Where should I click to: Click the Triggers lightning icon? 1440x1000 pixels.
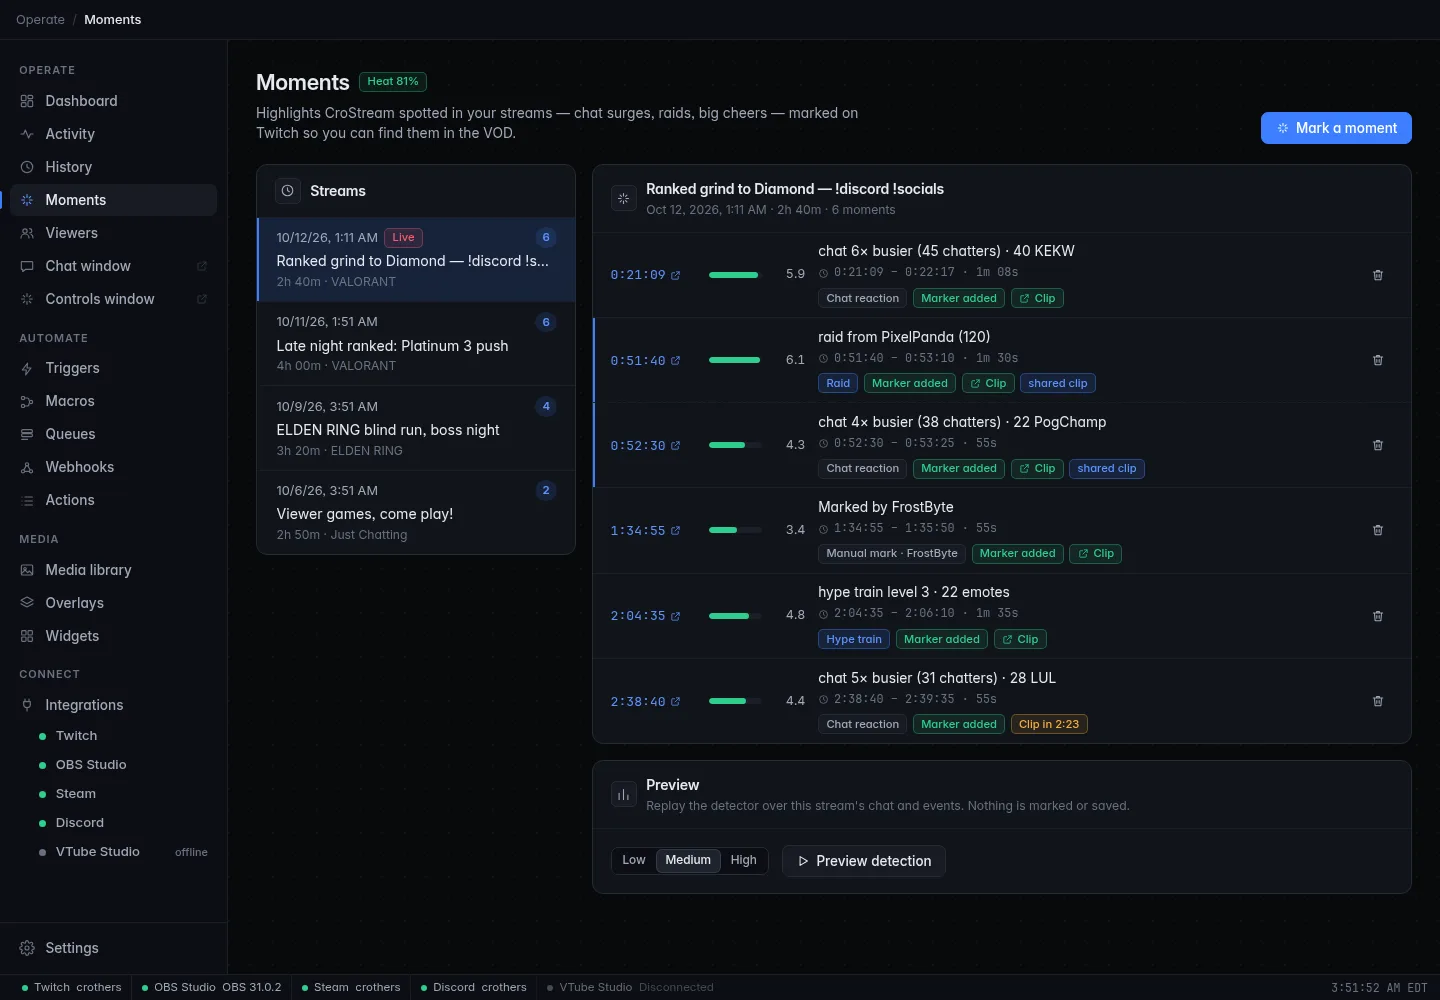27,368
